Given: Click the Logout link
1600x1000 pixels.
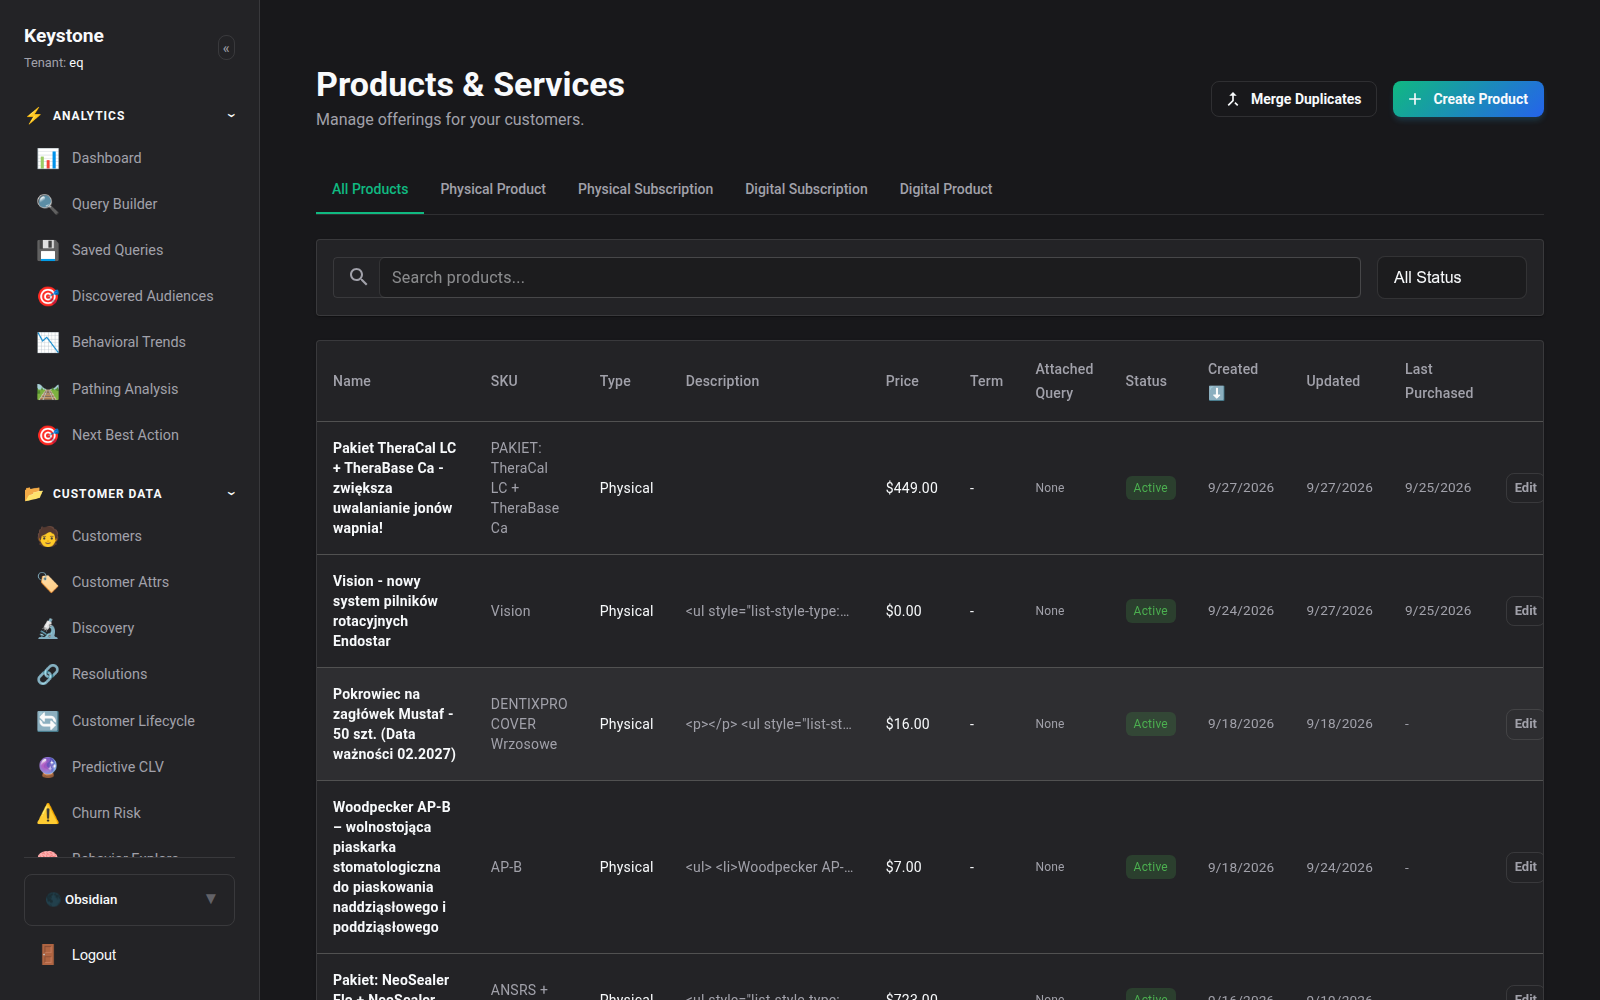Looking at the screenshot, I should pyautogui.click(x=94, y=955).
